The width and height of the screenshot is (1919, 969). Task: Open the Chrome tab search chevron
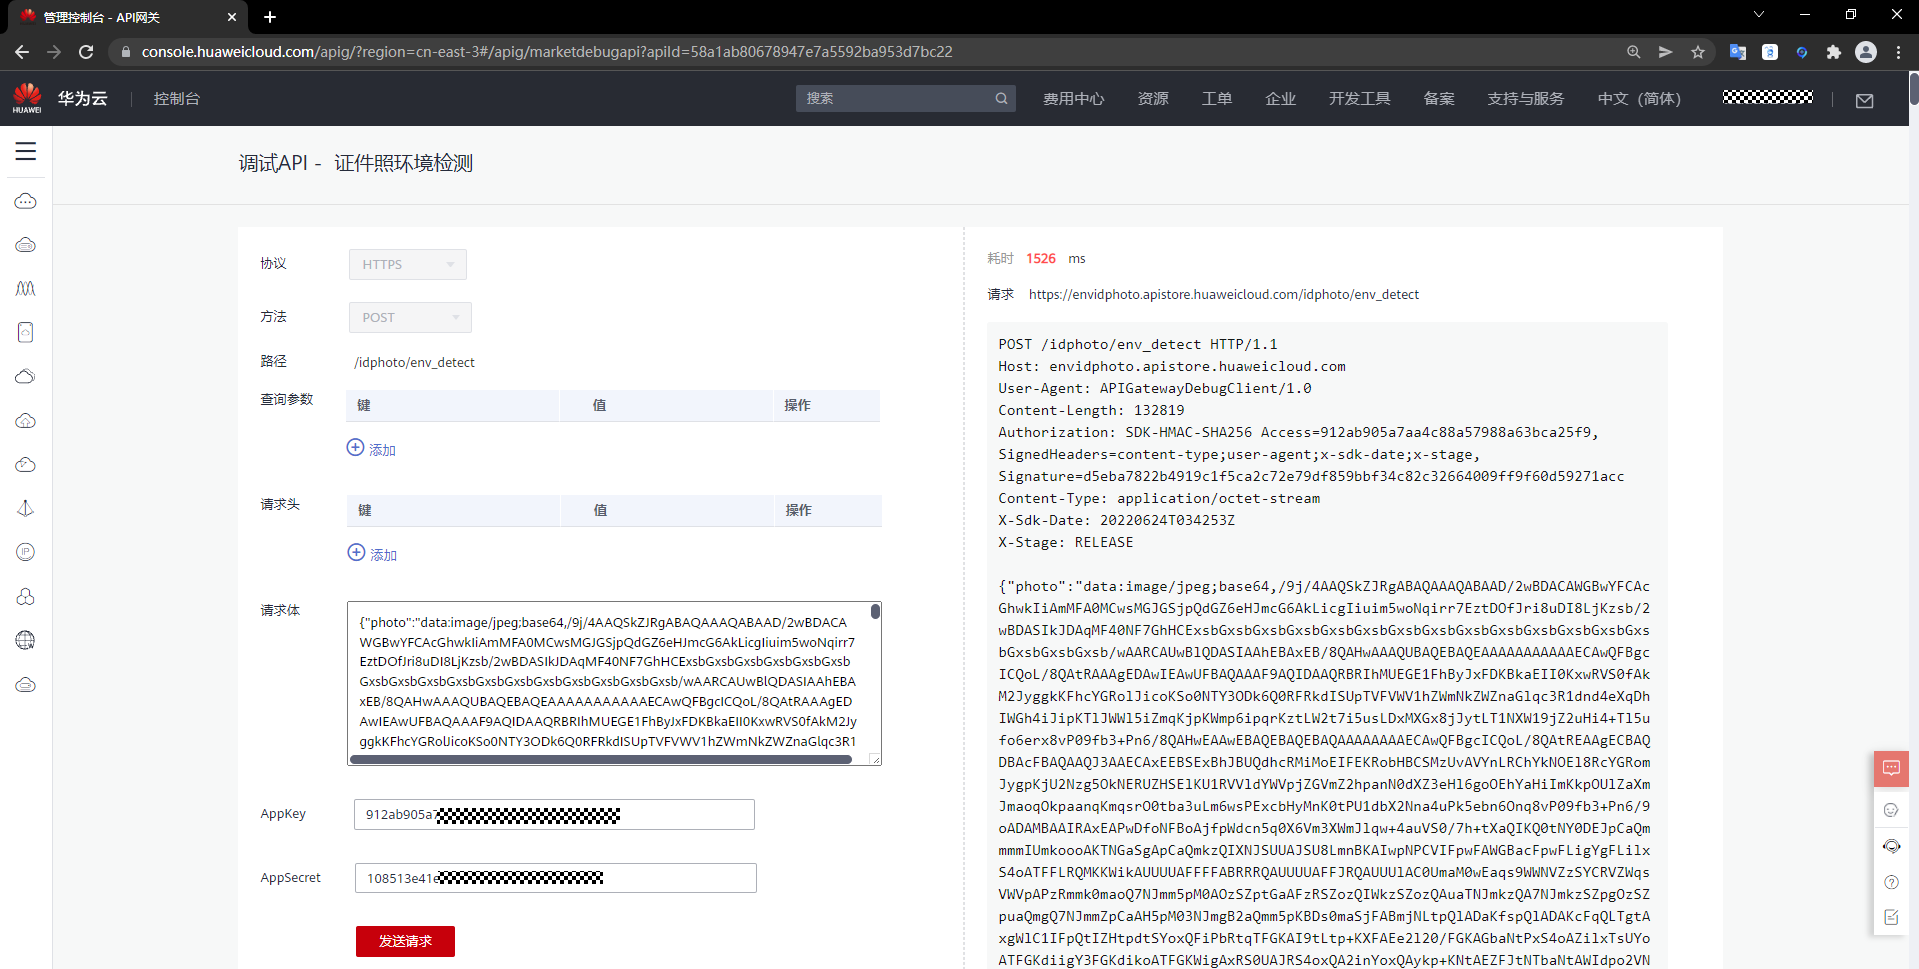pyautogui.click(x=1759, y=15)
